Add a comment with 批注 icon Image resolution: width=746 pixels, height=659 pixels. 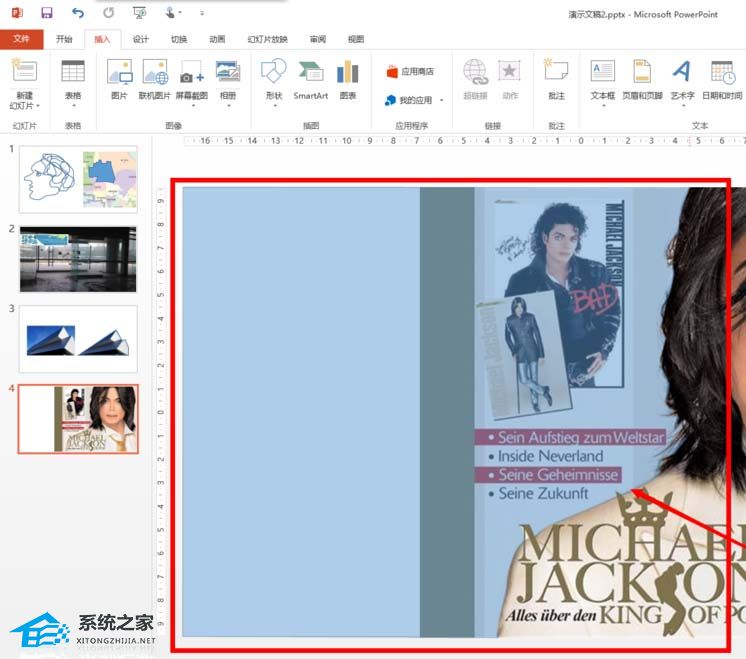click(556, 79)
